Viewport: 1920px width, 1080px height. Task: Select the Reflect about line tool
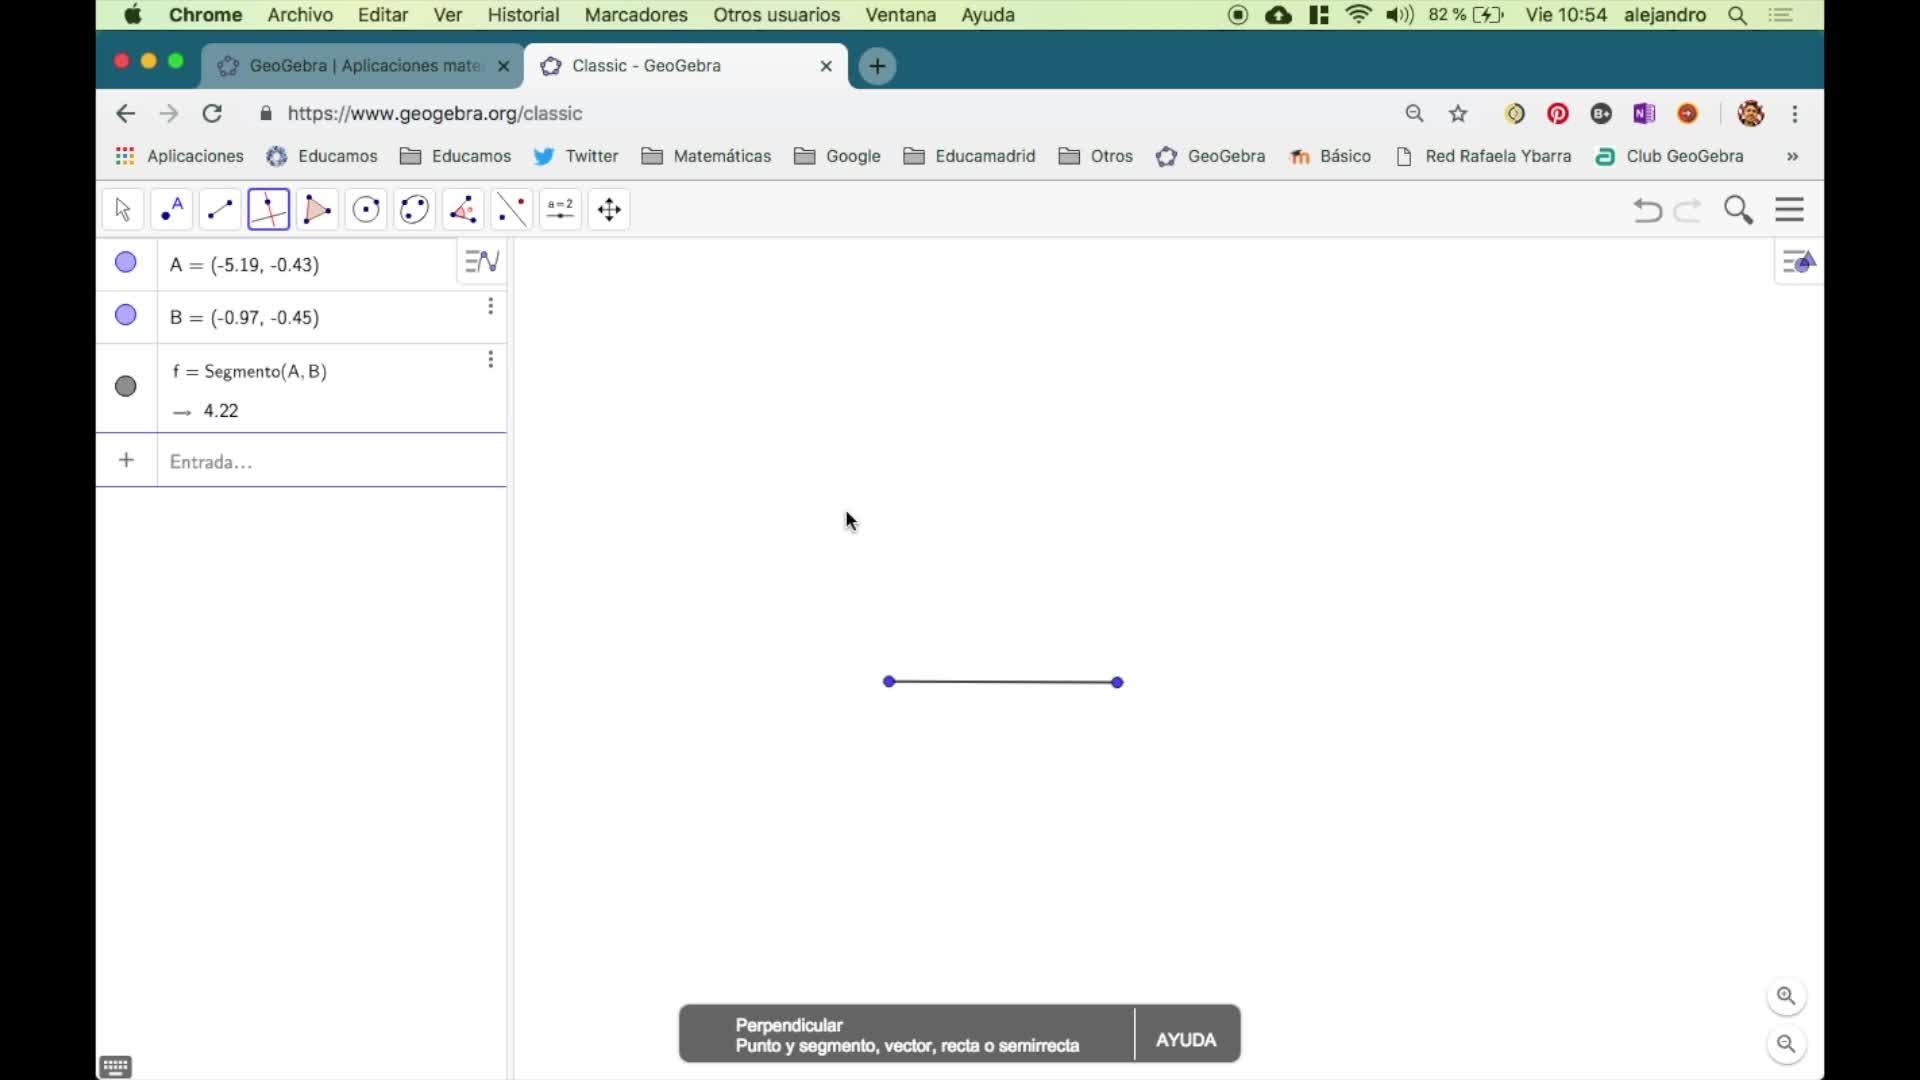click(x=512, y=210)
